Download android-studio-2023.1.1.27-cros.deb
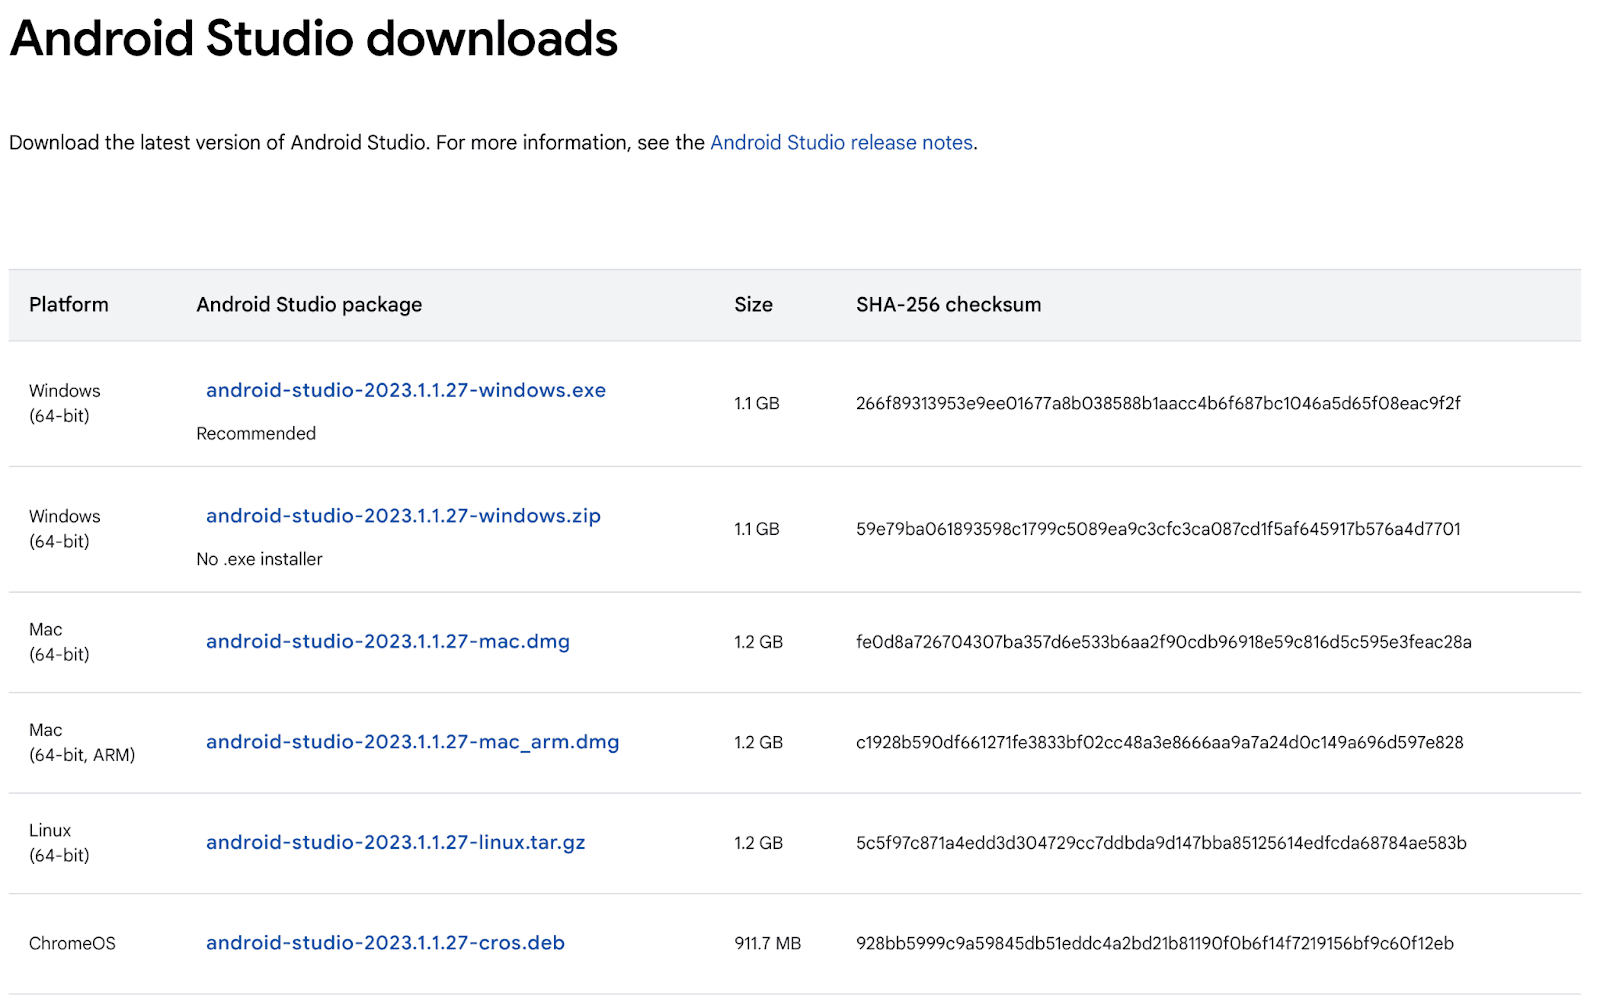Screen dimensions: 1600x1007 [385, 943]
